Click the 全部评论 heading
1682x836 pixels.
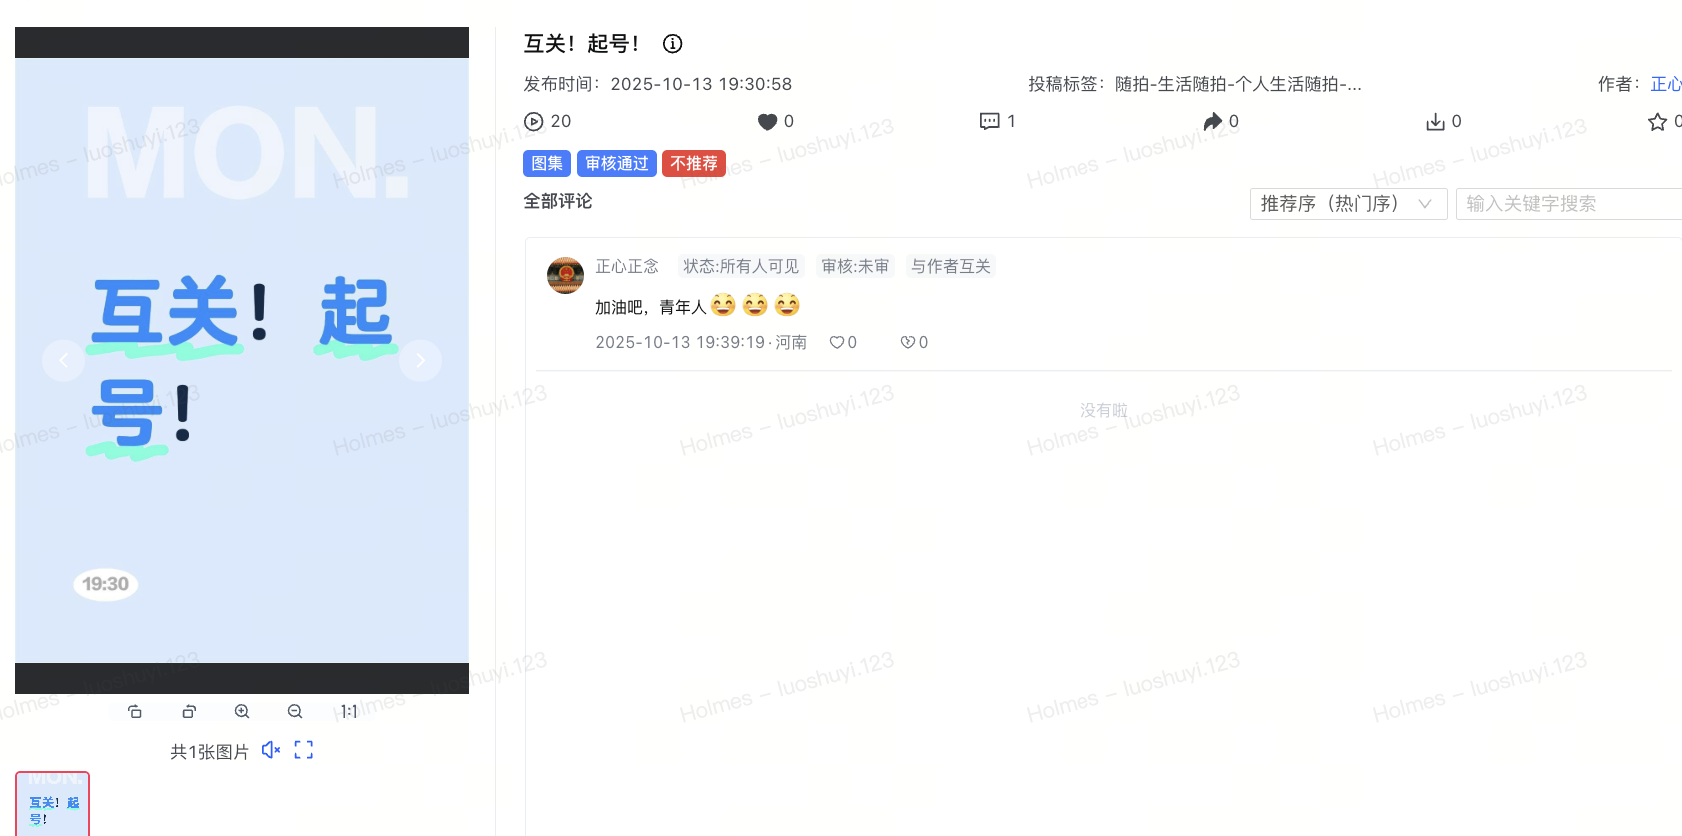(x=558, y=201)
